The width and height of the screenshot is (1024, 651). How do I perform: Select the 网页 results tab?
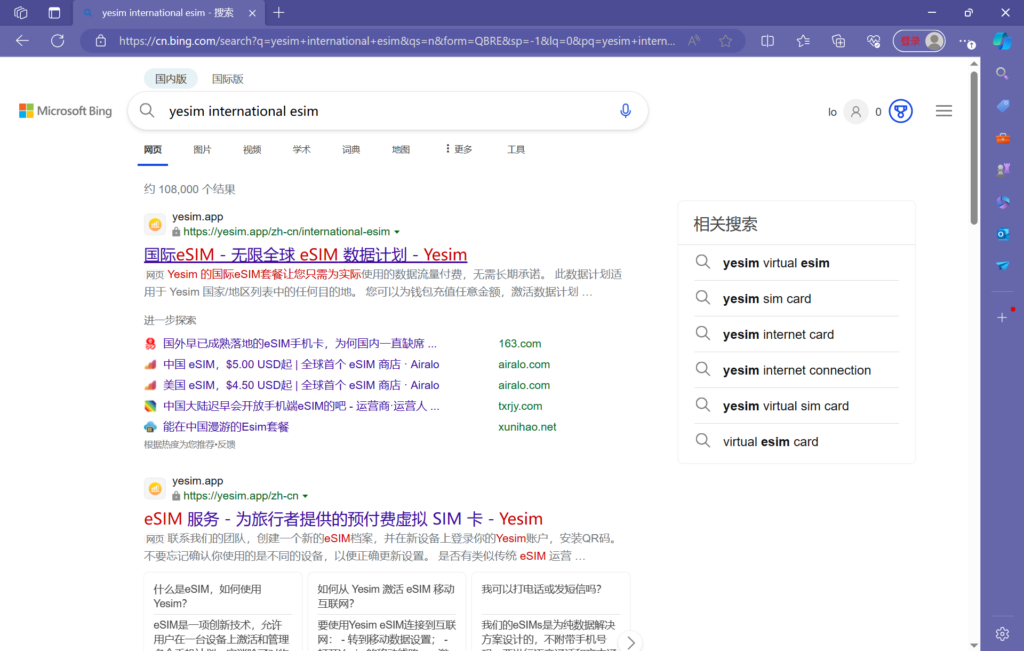click(153, 150)
